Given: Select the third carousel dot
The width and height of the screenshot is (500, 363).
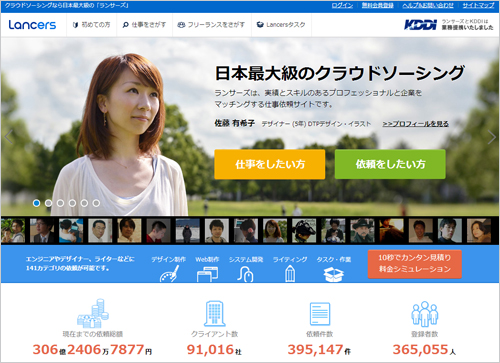Looking at the screenshot, I should point(60,203).
